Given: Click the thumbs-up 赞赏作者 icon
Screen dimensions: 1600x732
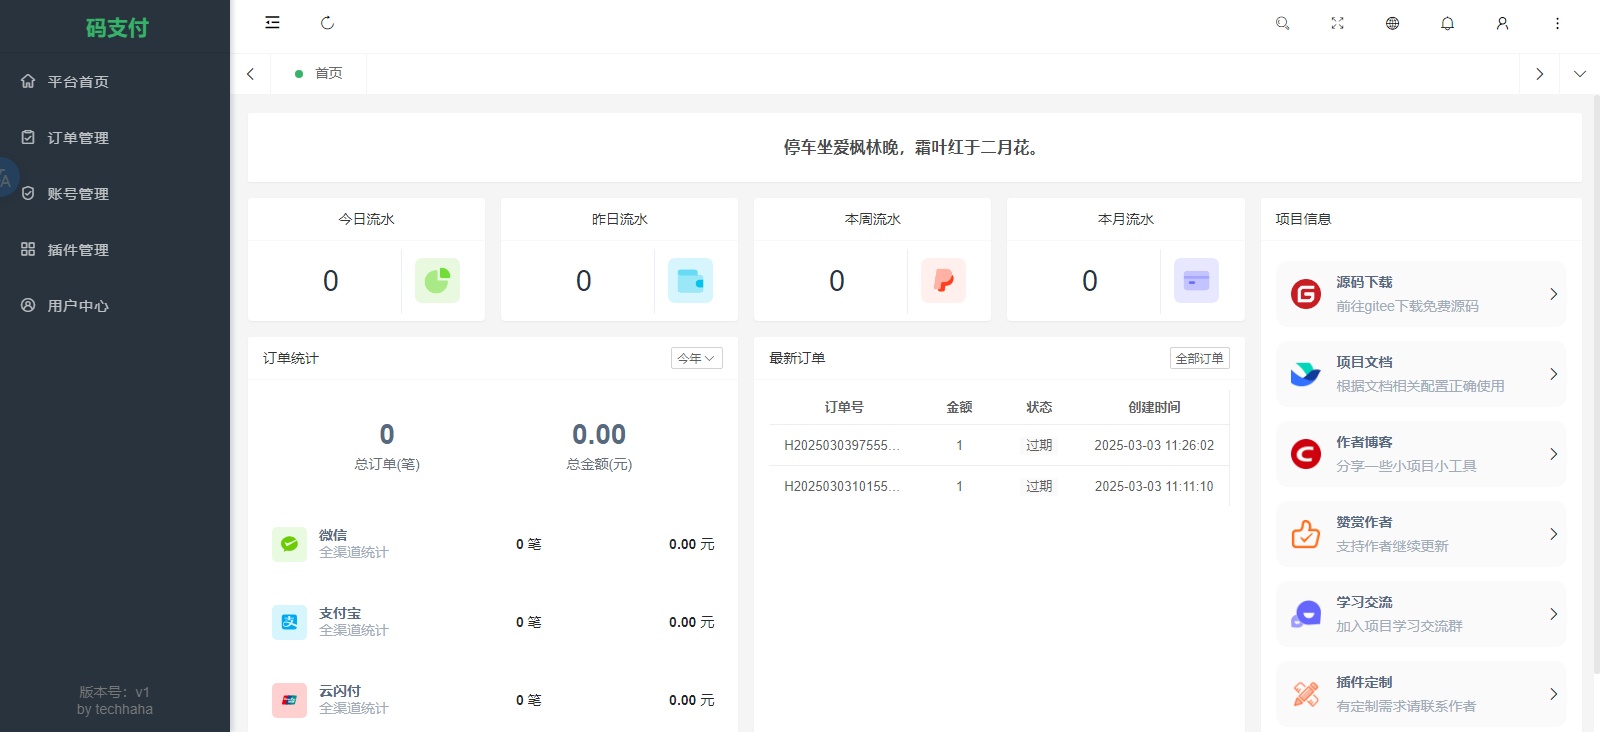Looking at the screenshot, I should coord(1305,534).
